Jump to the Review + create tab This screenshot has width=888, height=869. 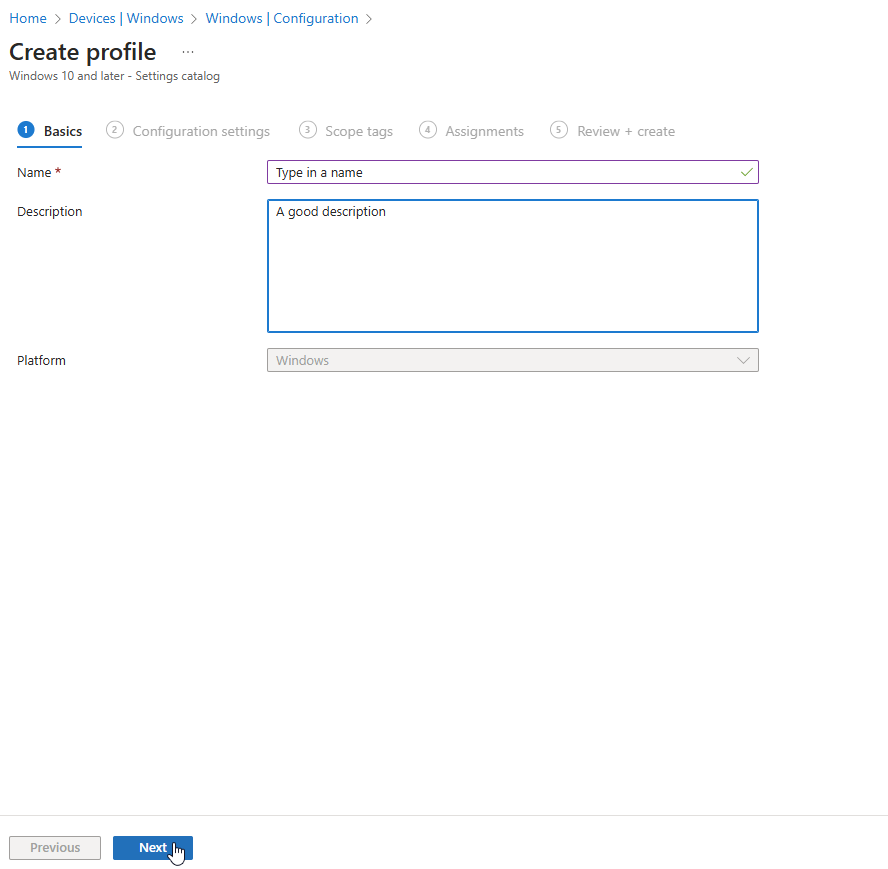click(x=625, y=131)
